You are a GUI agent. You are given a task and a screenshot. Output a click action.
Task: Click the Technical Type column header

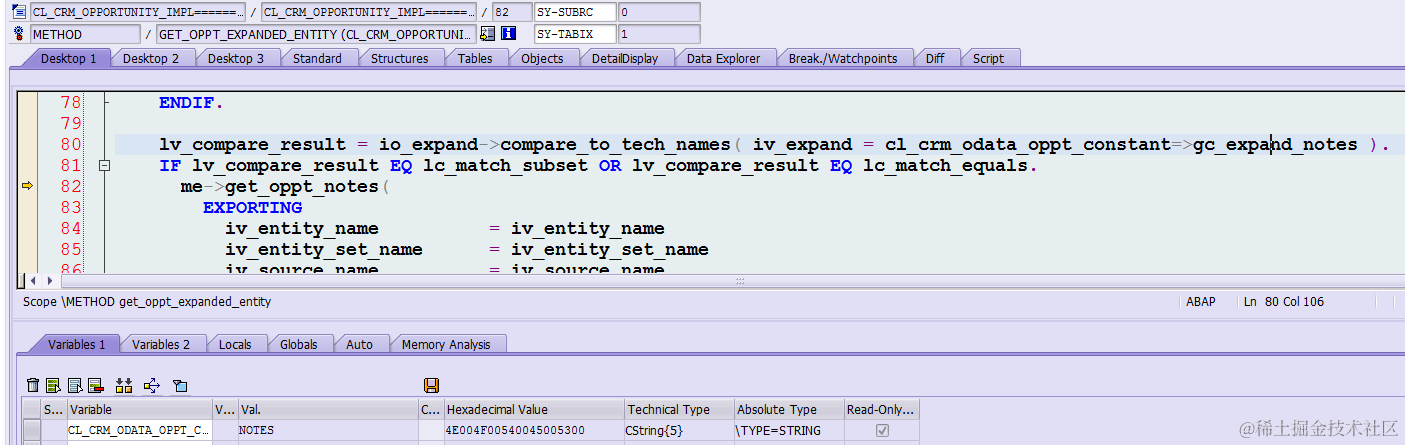pos(678,409)
